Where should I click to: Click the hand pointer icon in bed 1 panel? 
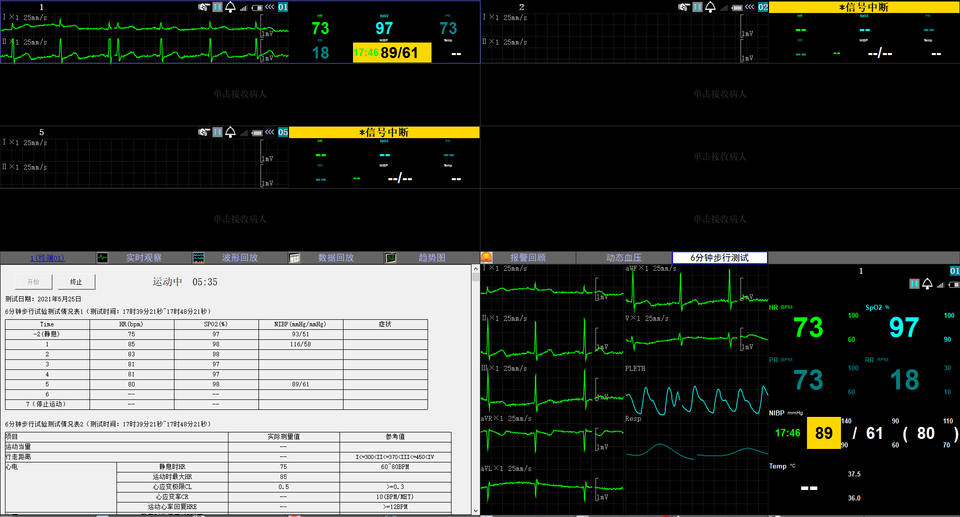pyautogui.click(x=204, y=7)
